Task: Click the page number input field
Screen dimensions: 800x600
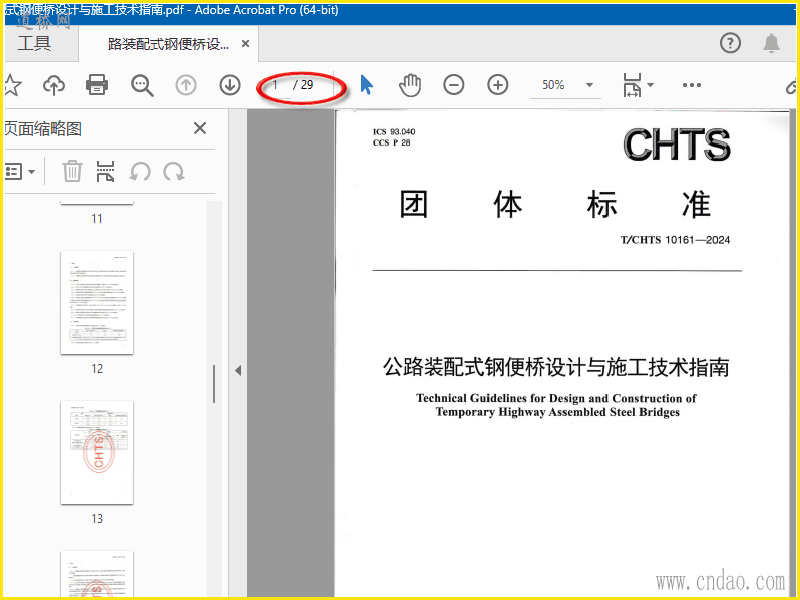Action: point(276,85)
